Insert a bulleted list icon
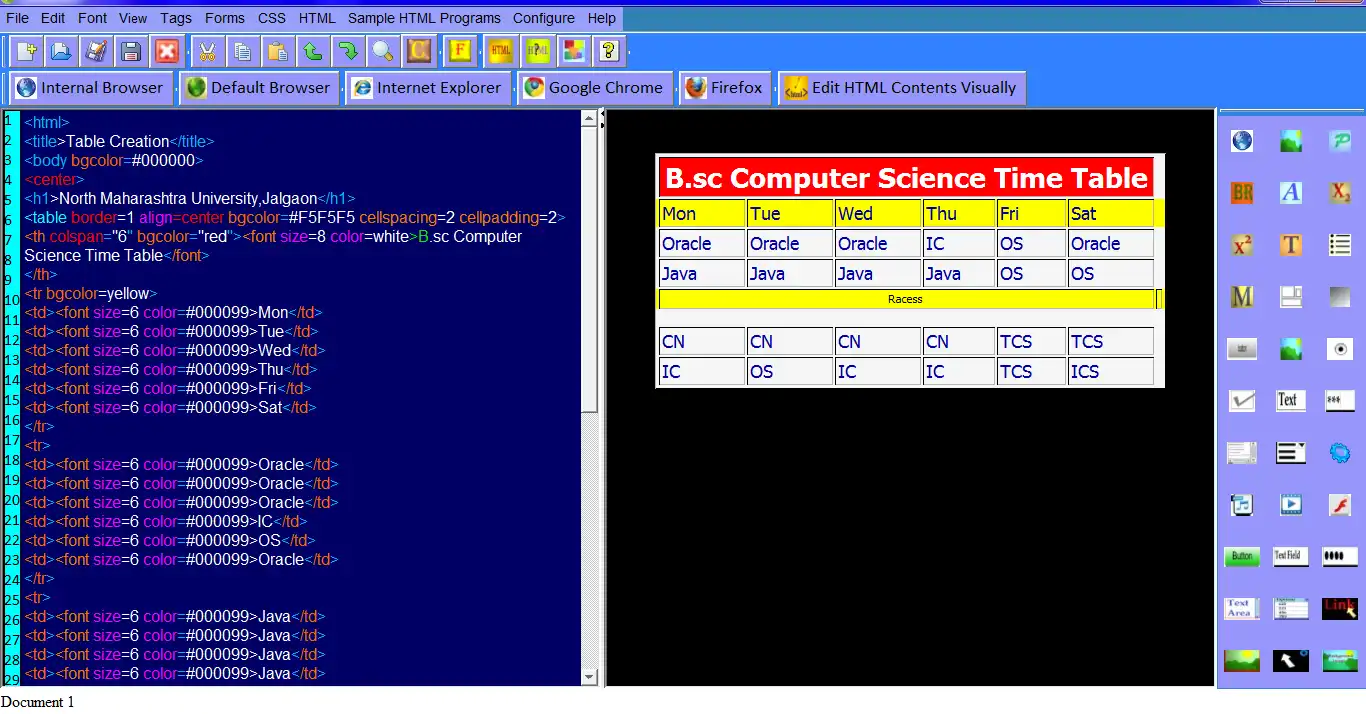The height and width of the screenshot is (714, 1366). [1340, 245]
